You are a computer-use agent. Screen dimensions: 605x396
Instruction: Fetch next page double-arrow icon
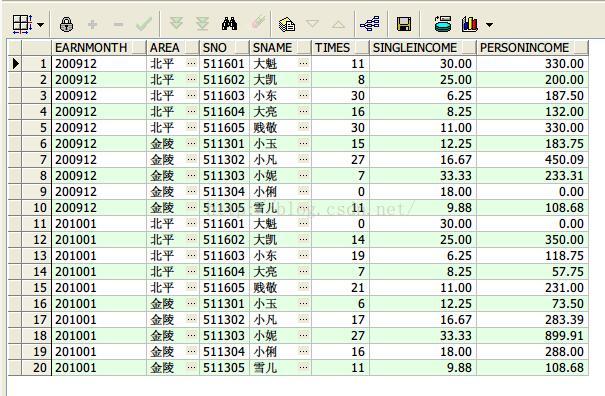click(176, 24)
